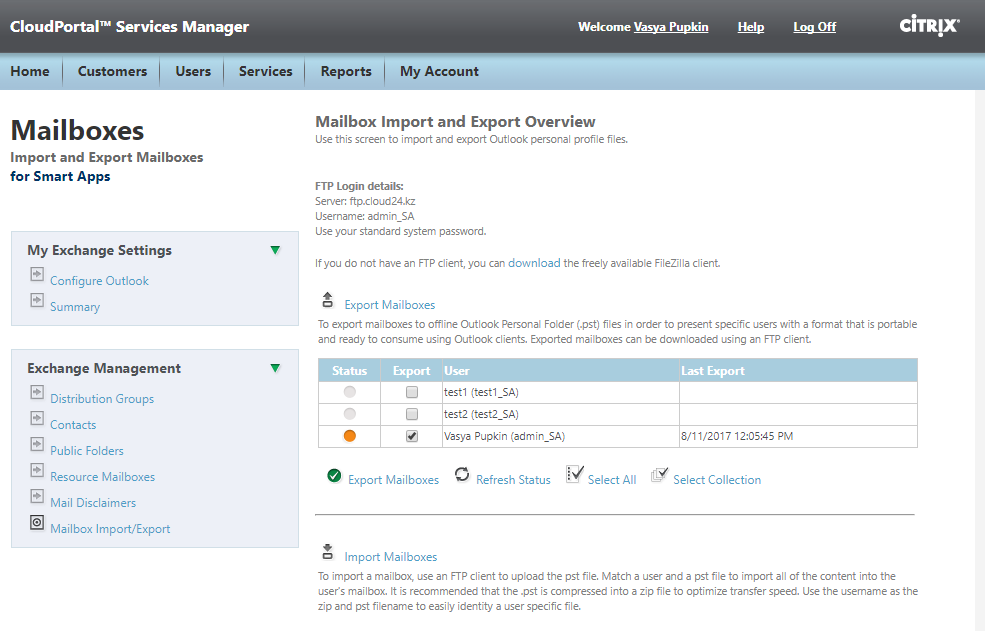Image resolution: width=985 pixels, height=631 pixels.
Task: Check the export box for test2 (test2_SA)
Action: (412, 414)
